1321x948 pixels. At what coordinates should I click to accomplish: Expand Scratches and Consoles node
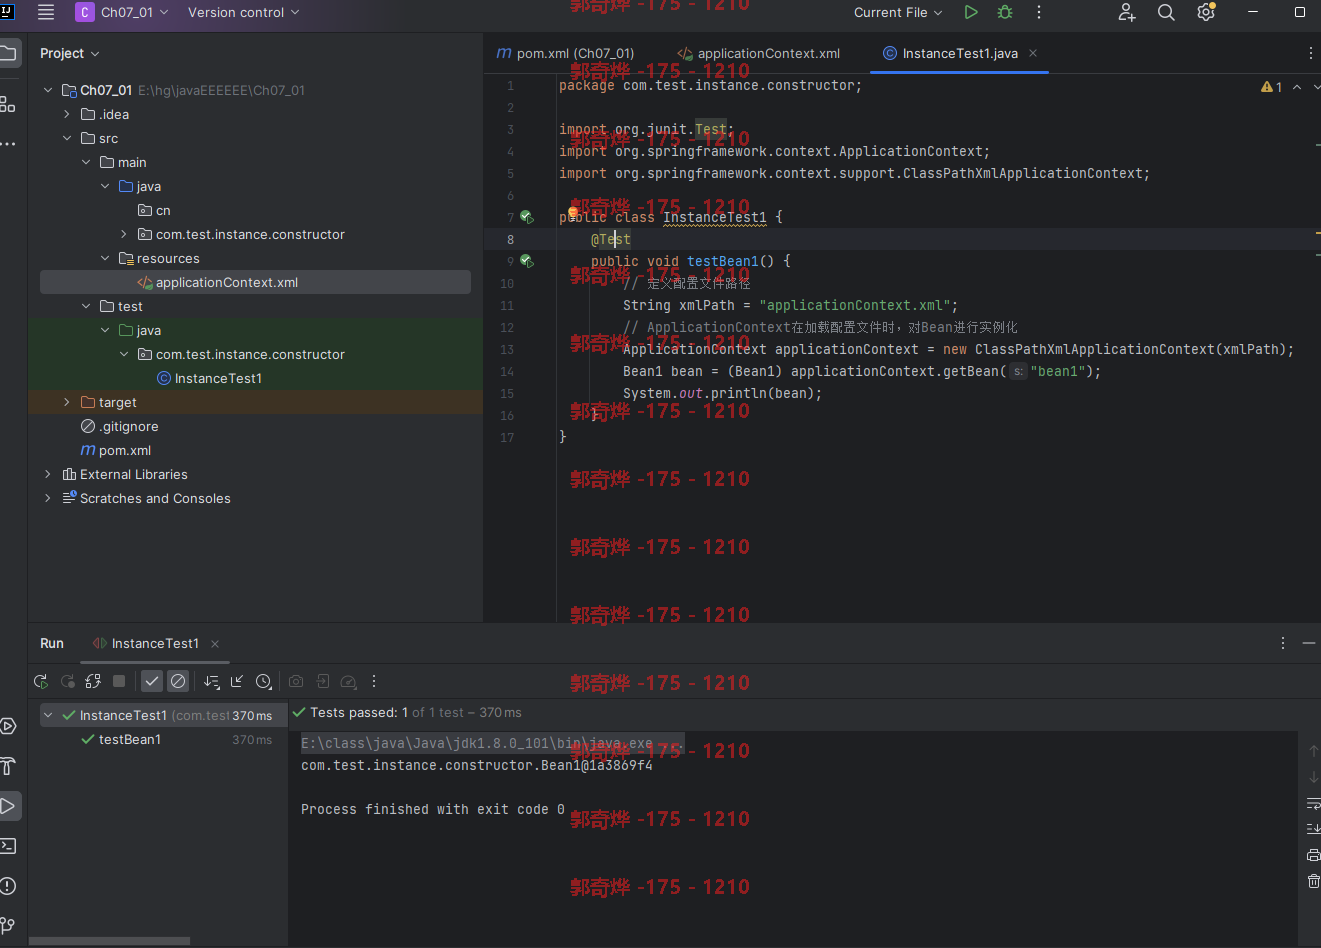point(48,498)
